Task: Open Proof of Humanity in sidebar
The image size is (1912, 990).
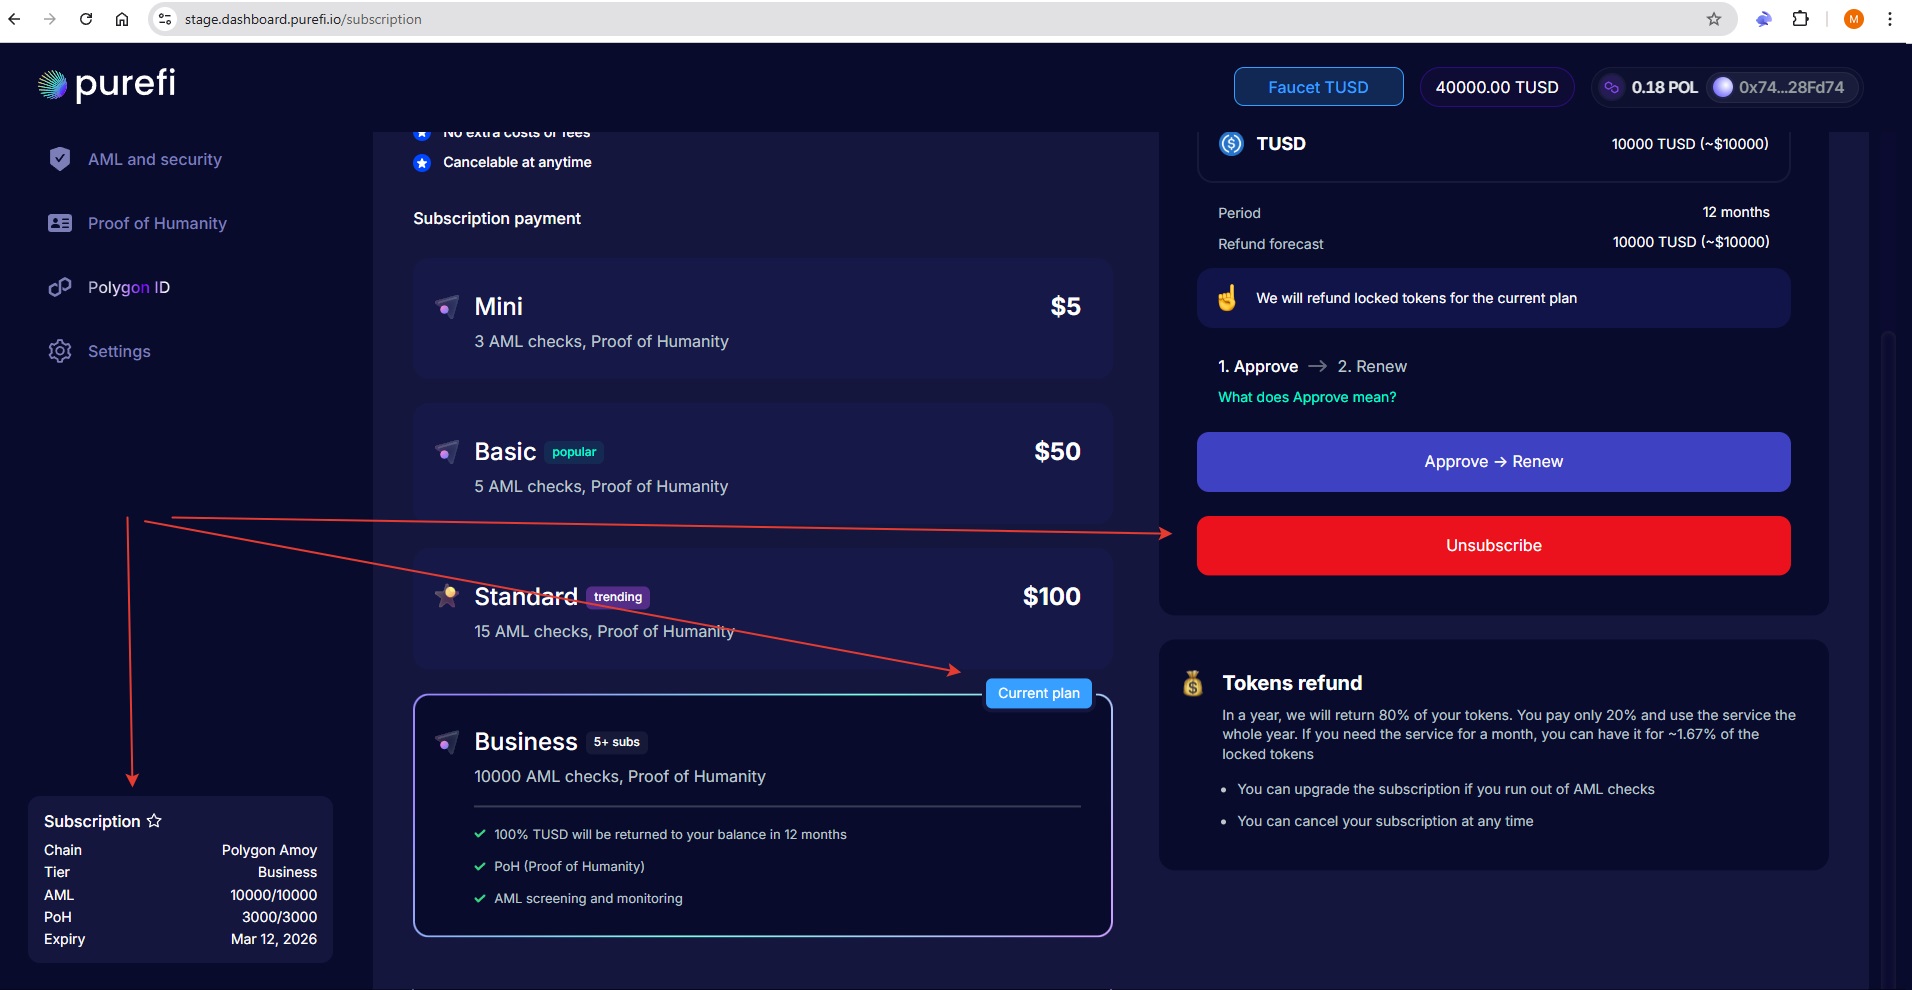Action: 157,223
